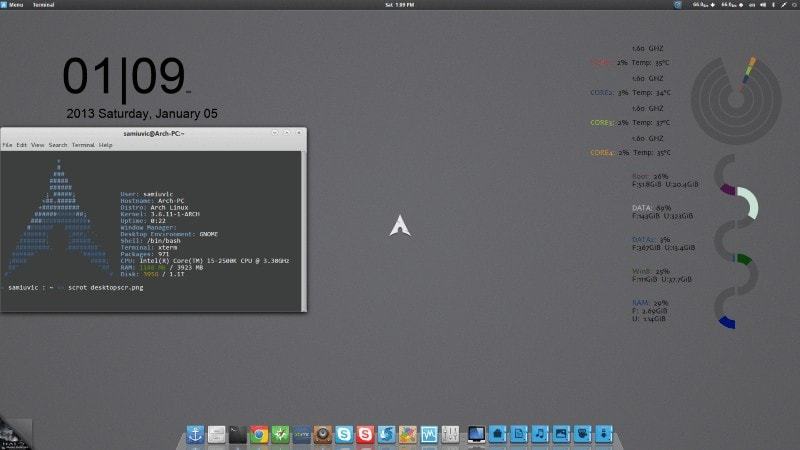Open the Help menu in terminal

pos(106,145)
